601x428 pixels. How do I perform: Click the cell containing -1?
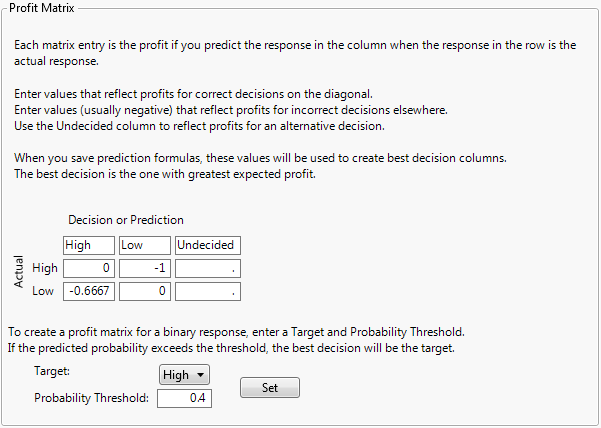tap(144, 268)
